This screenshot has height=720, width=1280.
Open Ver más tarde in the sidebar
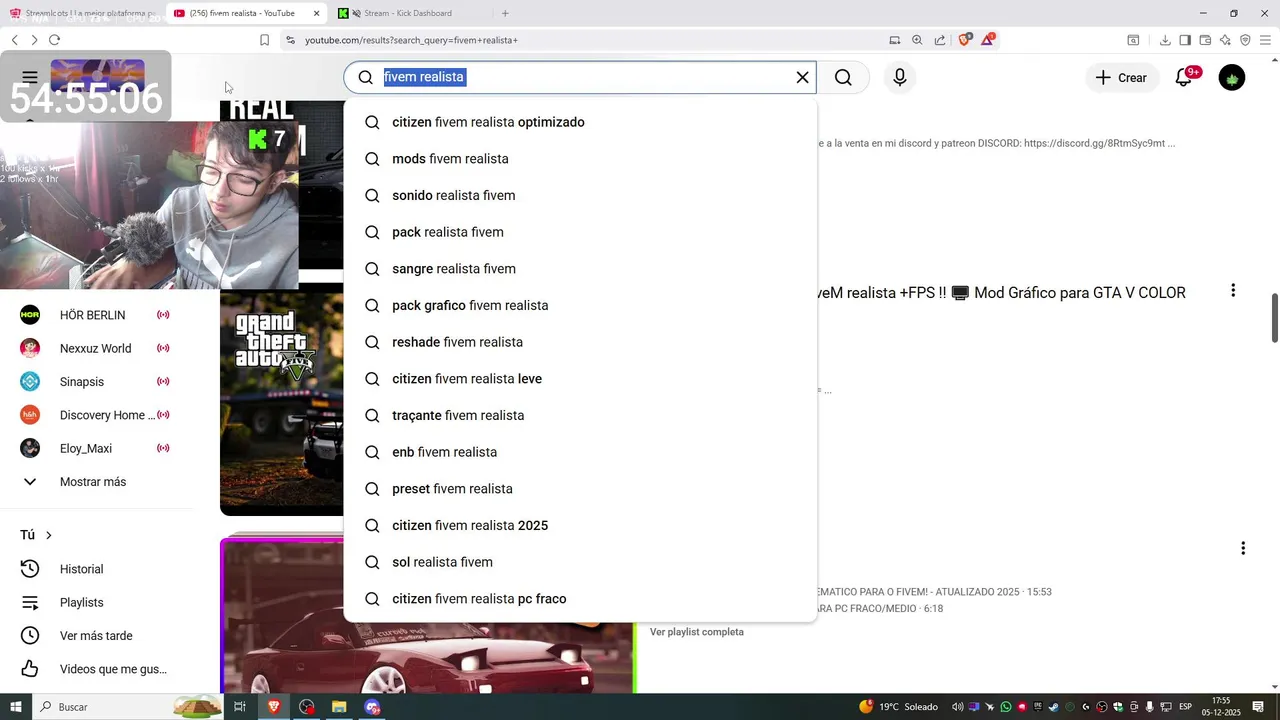[96, 636]
